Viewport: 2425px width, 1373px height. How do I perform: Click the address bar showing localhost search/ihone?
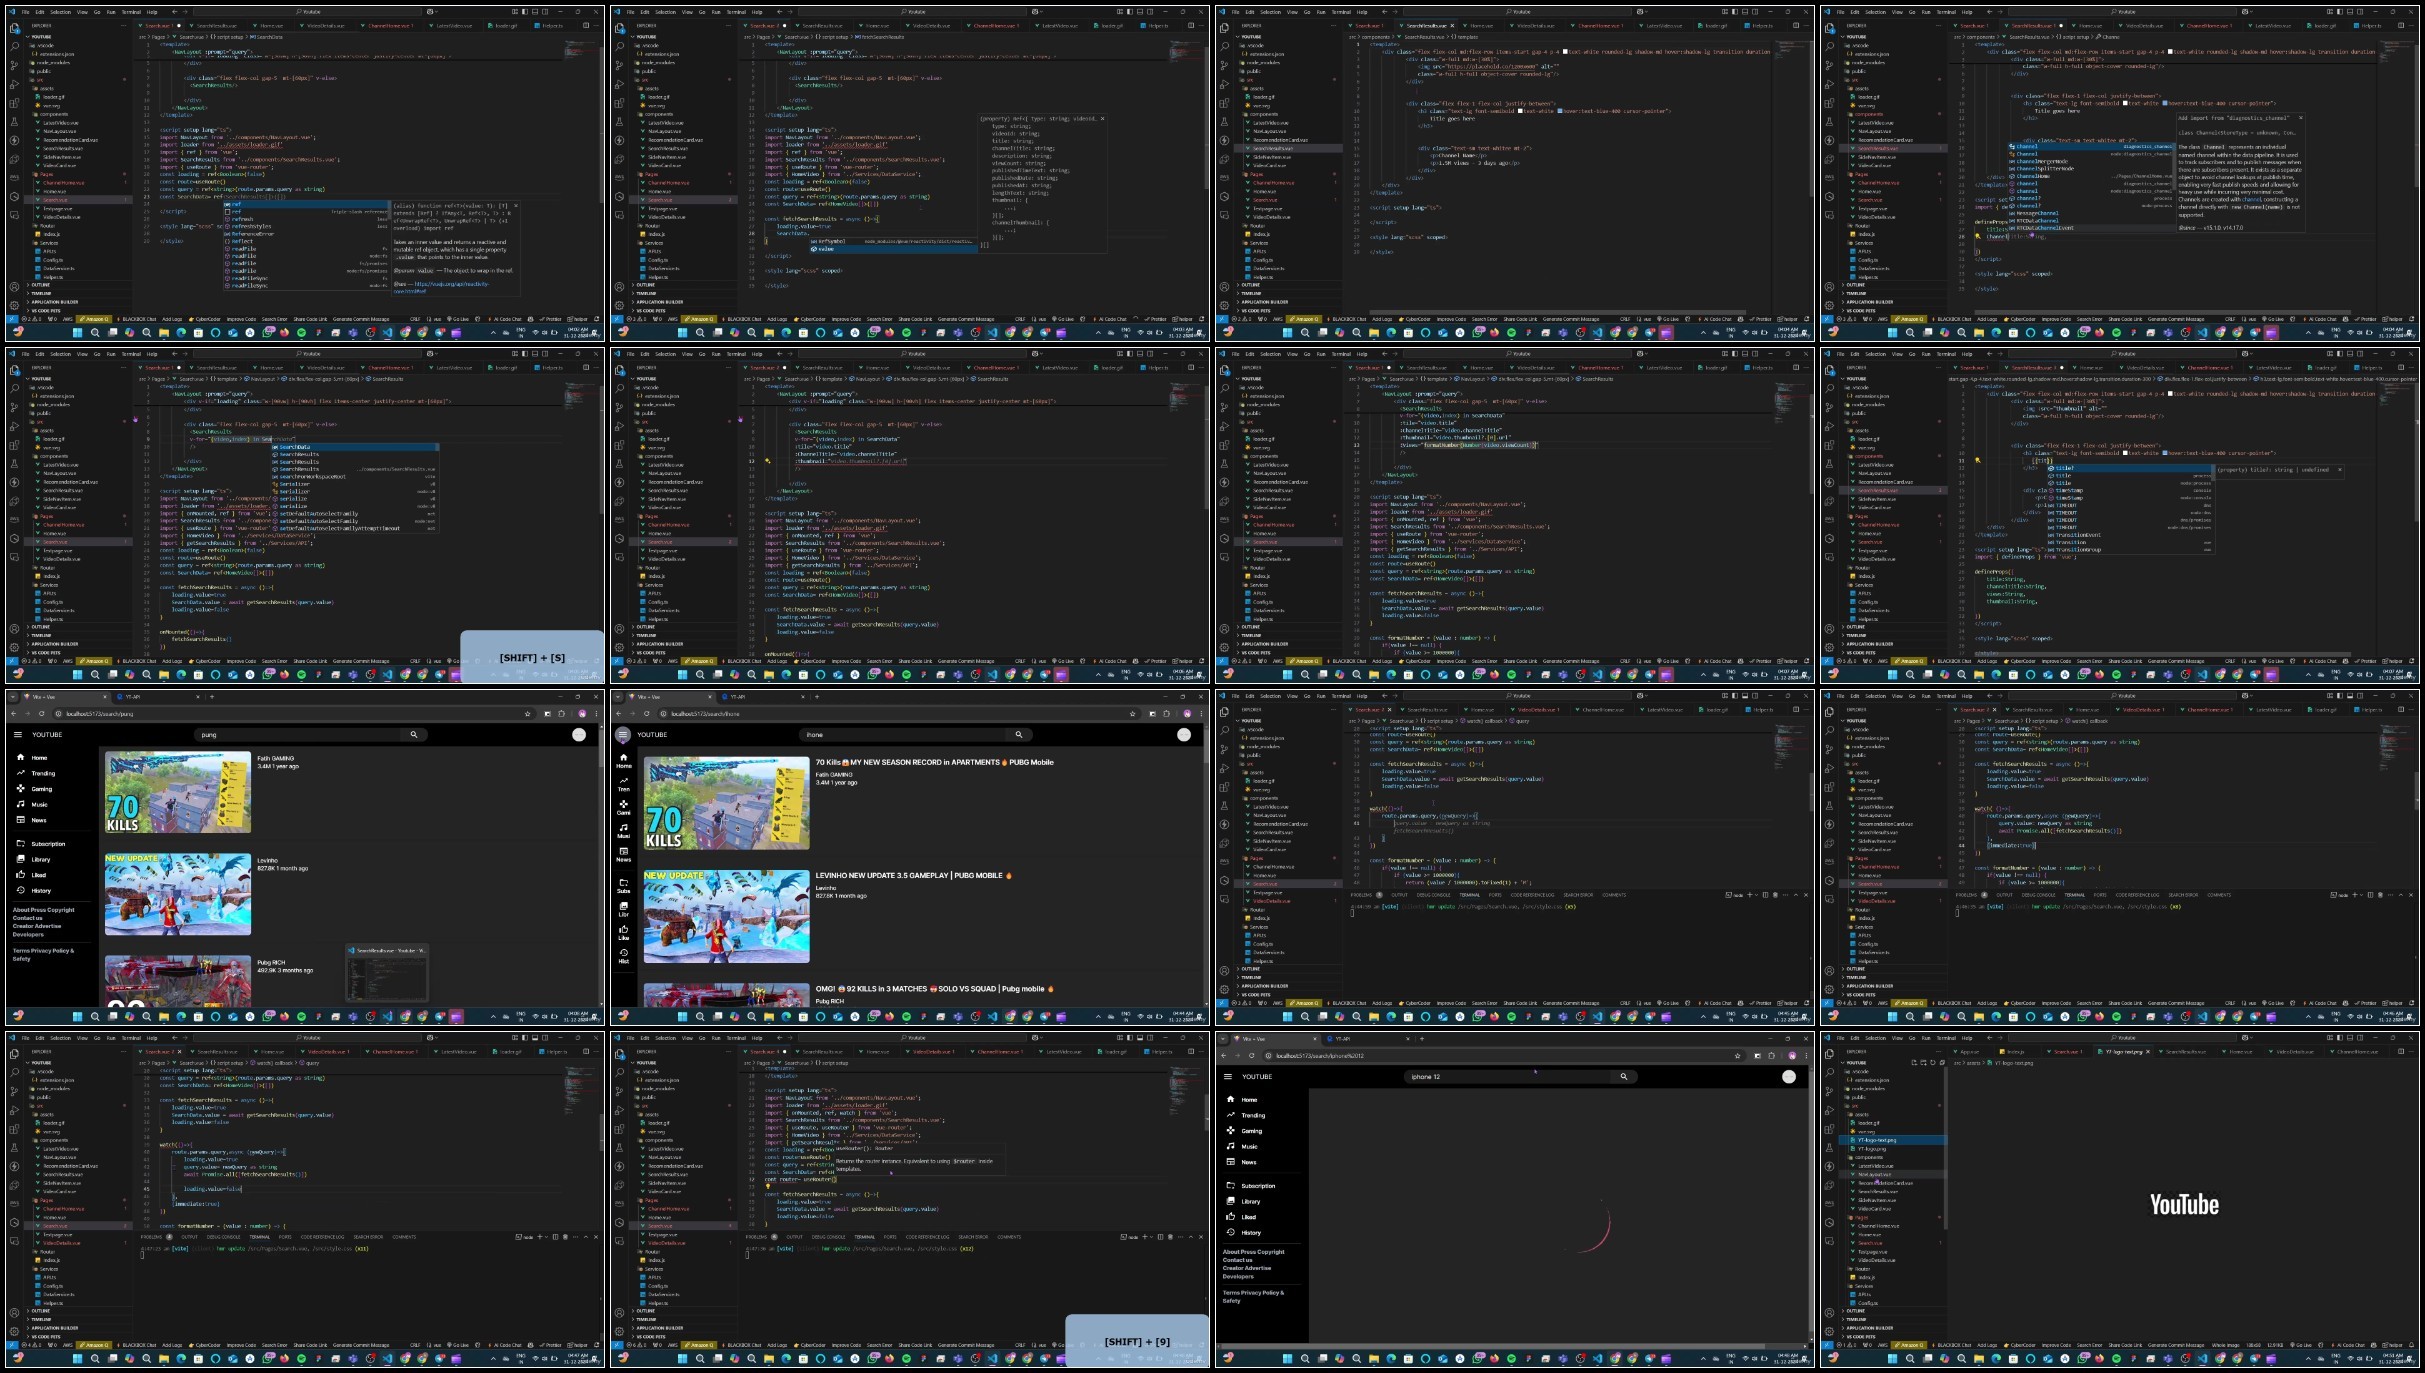895,714
